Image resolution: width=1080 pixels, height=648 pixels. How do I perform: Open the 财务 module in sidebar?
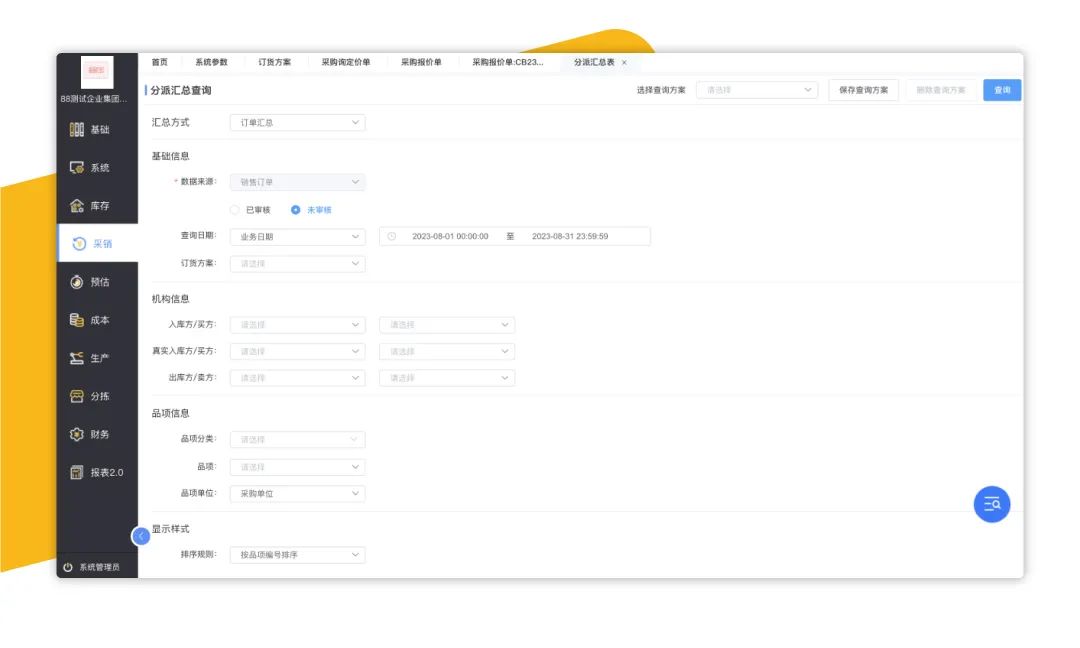97,435
